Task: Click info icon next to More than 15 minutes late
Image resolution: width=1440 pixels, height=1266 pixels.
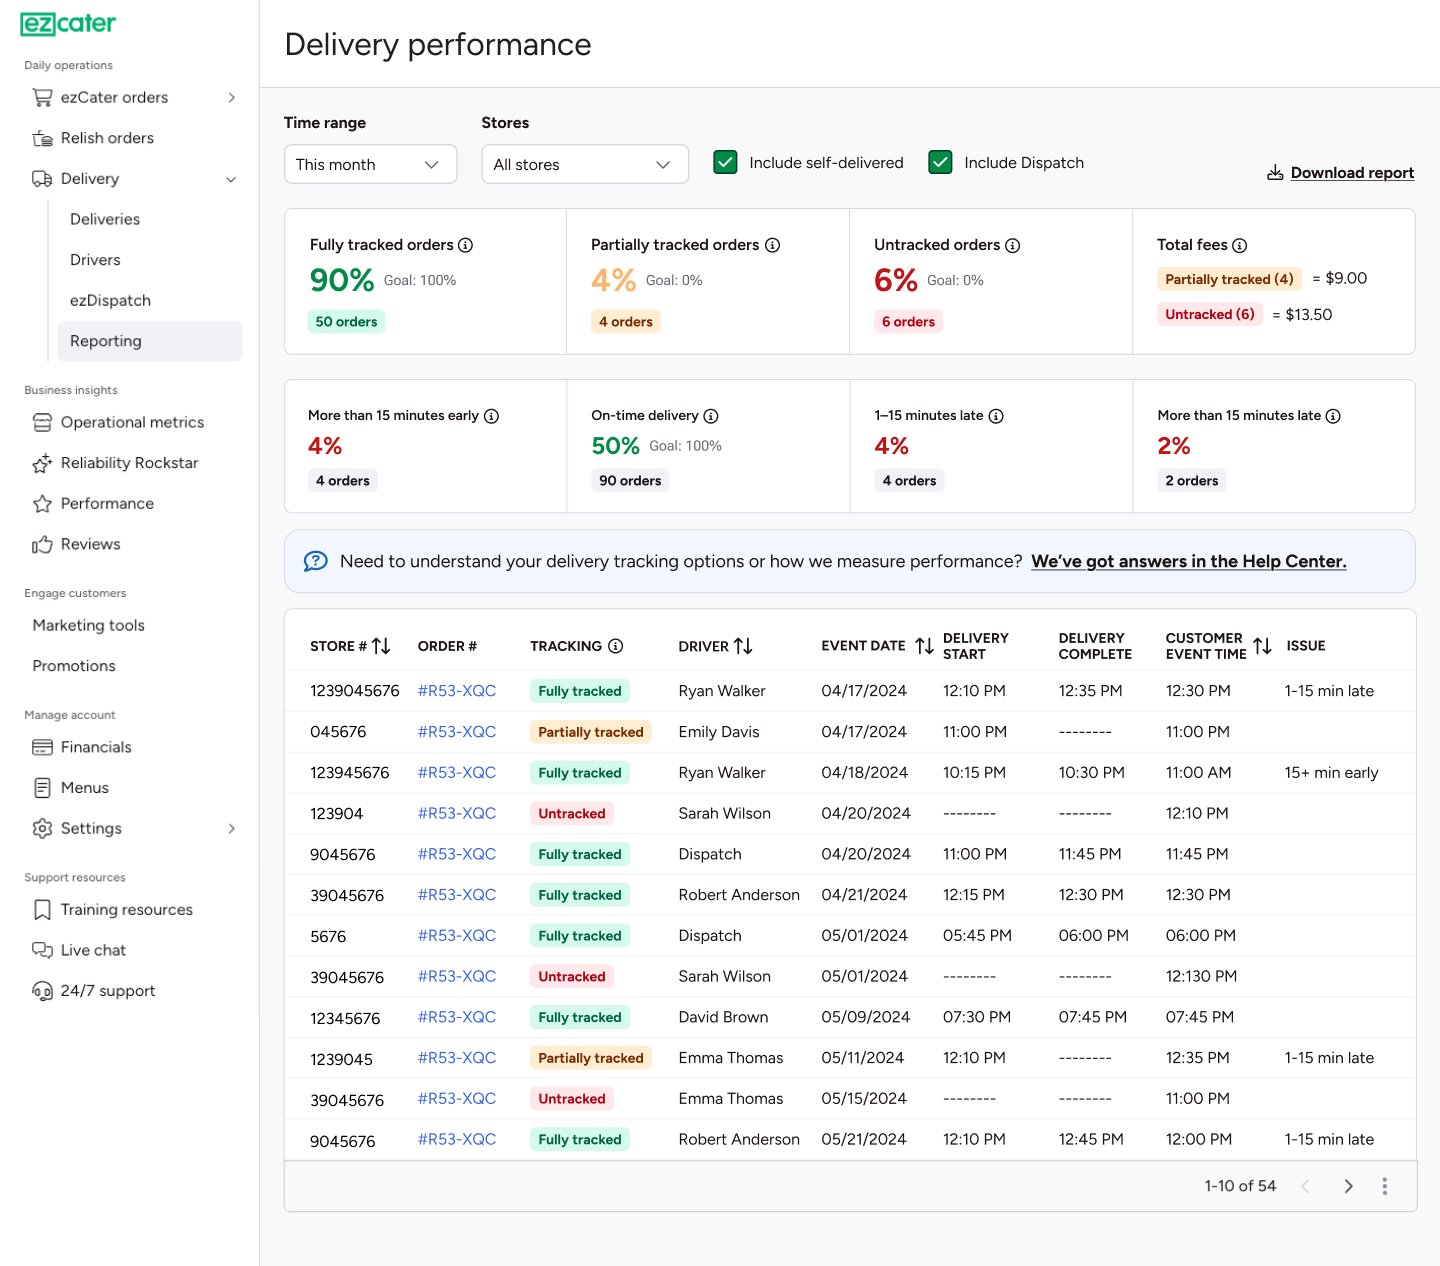Action: pyautogui.click(x=1332, y=416)
